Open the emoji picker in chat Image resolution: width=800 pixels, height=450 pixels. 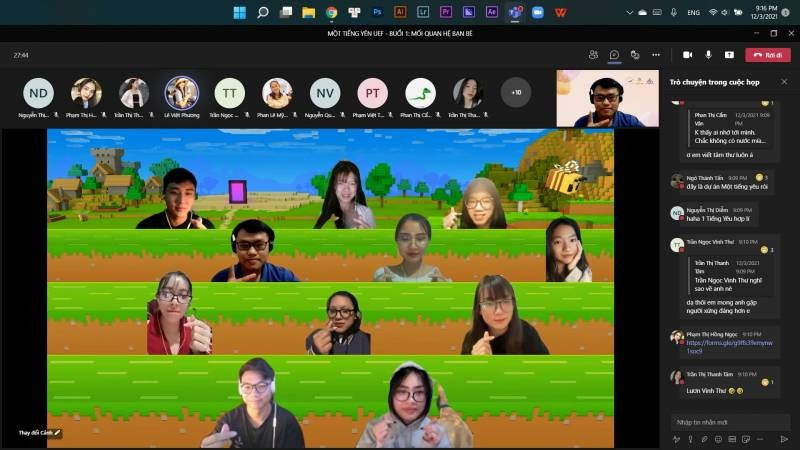716,438
